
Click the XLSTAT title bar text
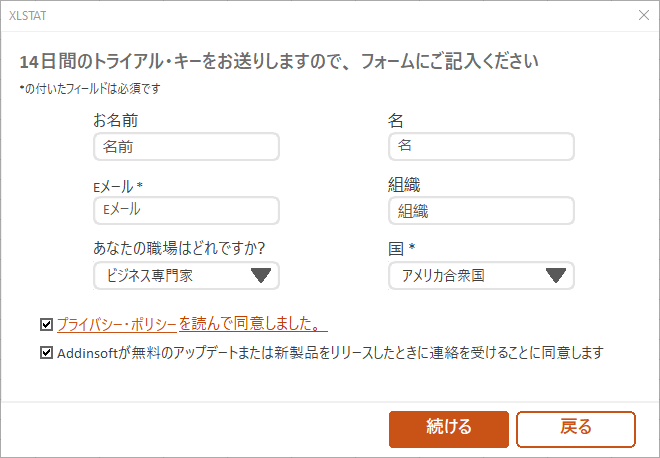[x=27, y=15]
